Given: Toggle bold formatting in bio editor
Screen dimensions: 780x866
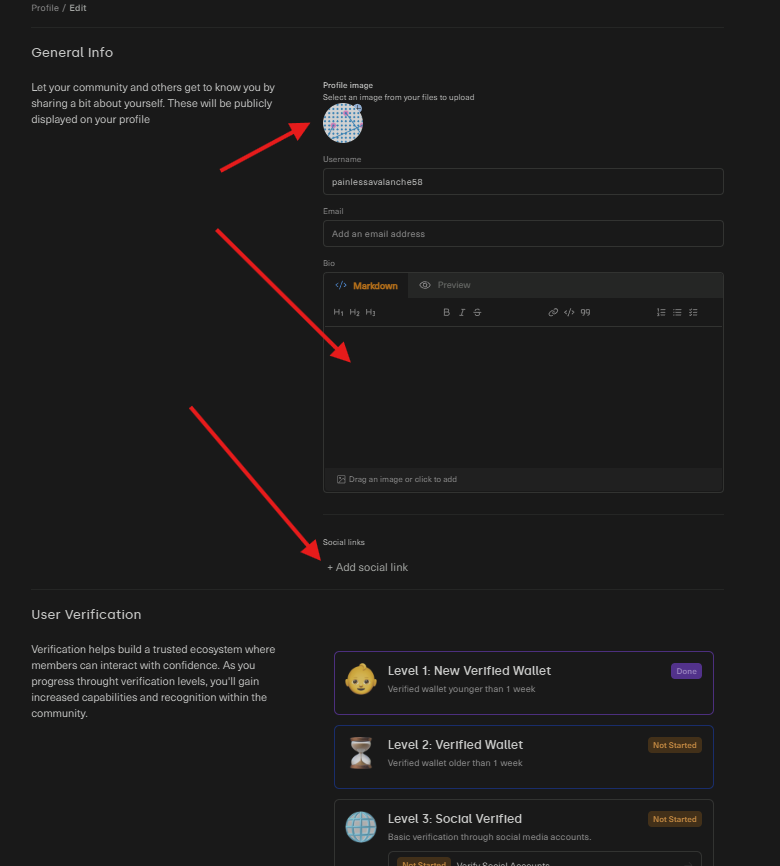Looking at the screenshot, I should 447,313.
